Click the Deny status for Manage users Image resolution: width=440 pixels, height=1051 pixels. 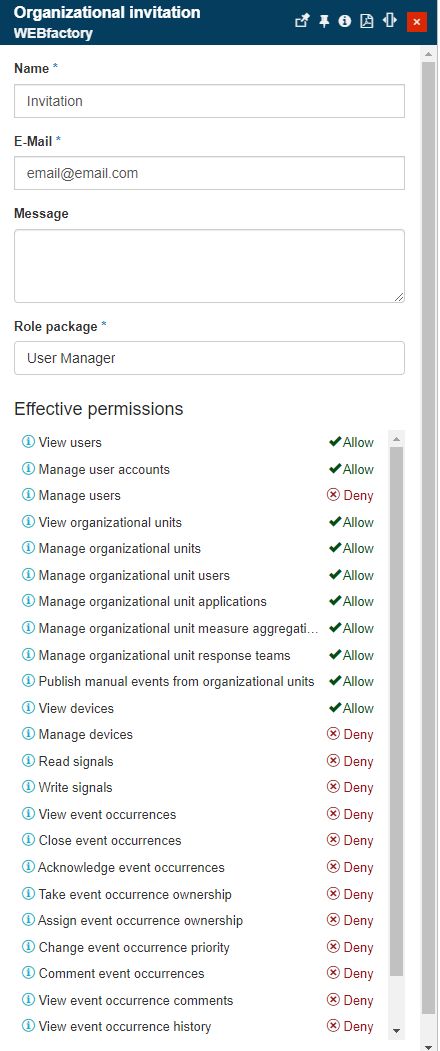349,495
